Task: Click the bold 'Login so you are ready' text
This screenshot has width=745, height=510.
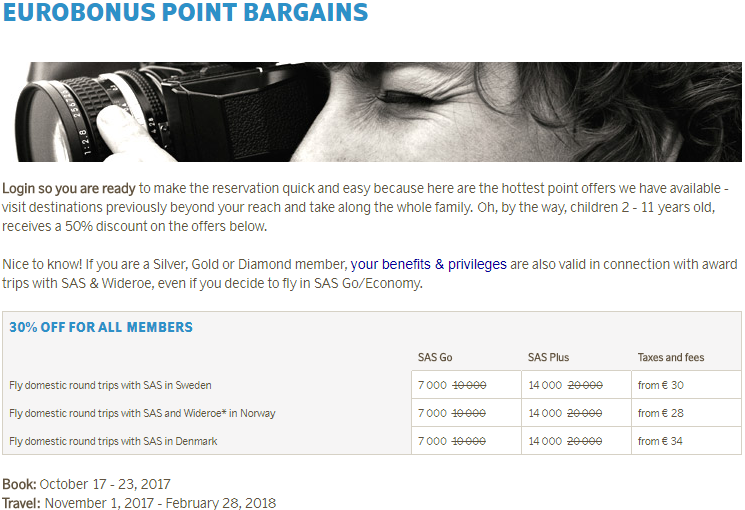Action: point(69,189)
